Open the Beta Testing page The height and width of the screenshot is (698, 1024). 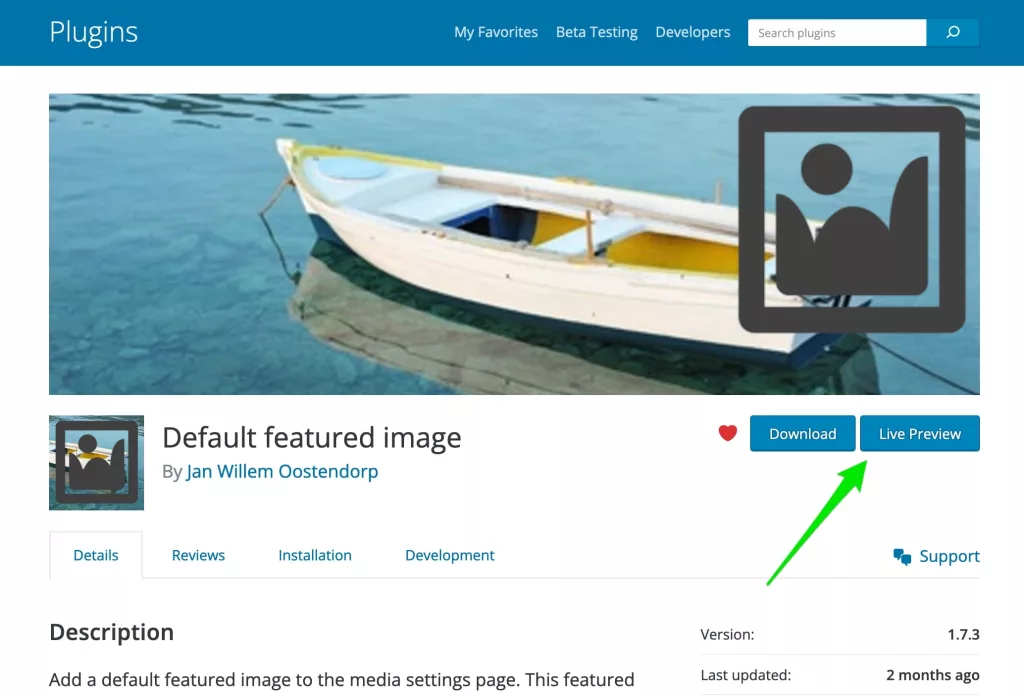click(x=596, y=32)
